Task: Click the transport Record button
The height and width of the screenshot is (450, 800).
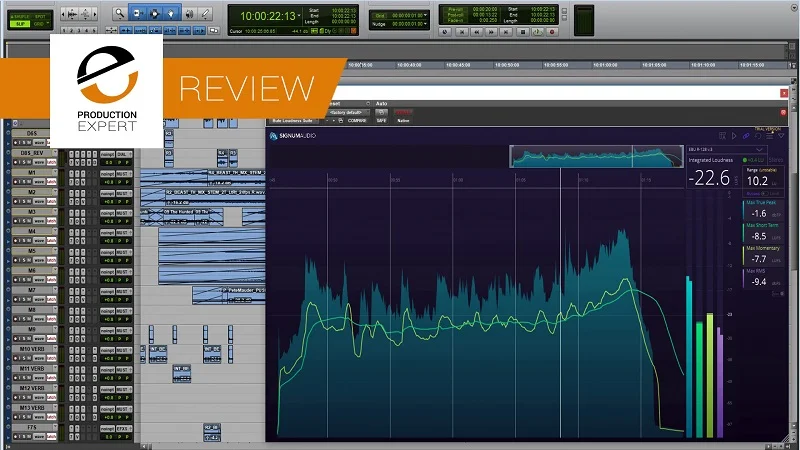Action: click(552, 32)
